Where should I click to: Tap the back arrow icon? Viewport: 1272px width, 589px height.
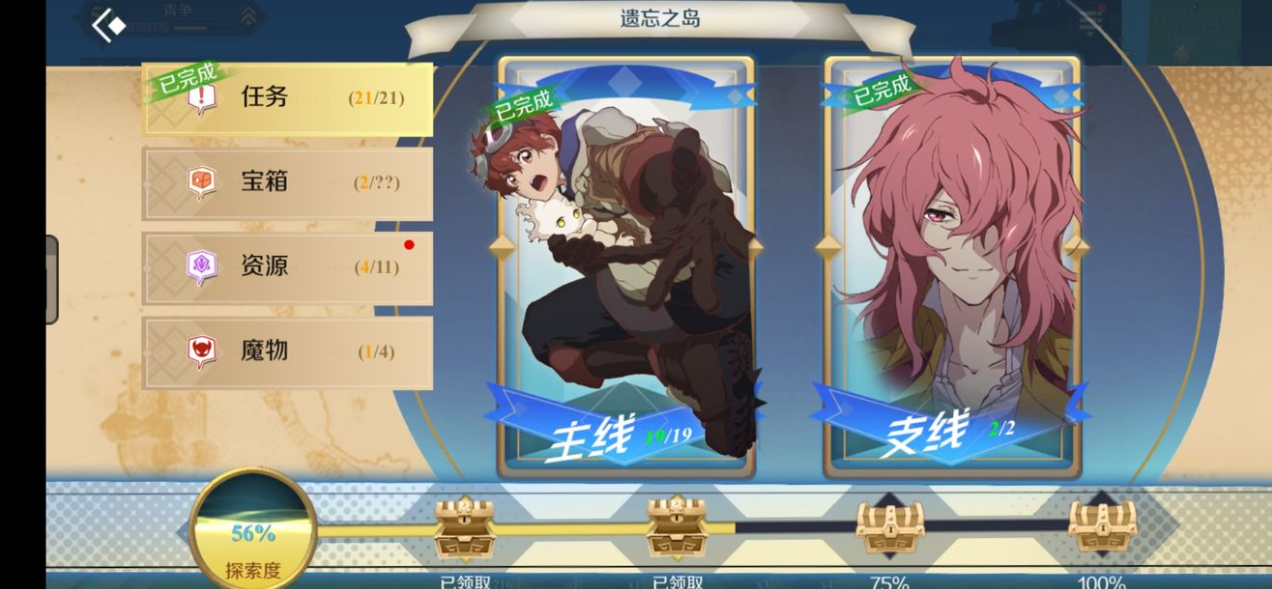pos(108,25)
